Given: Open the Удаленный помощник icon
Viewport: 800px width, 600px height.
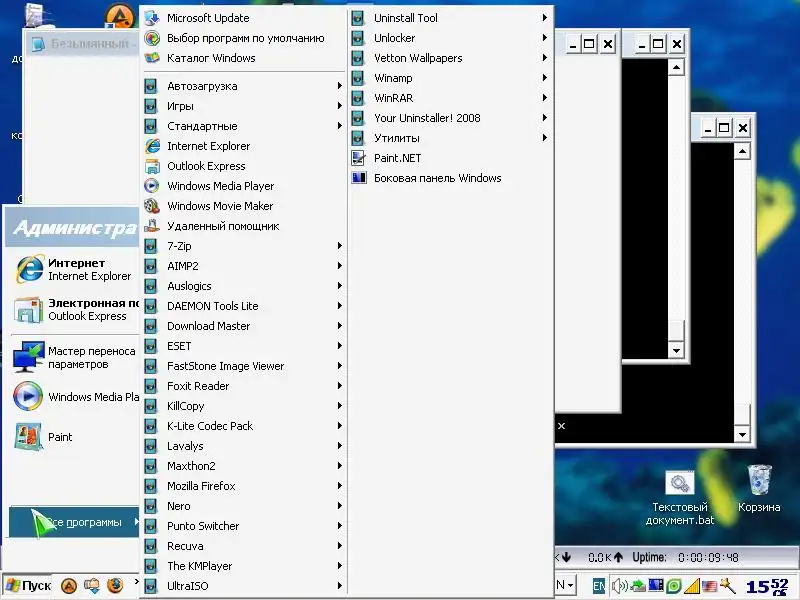Looking at the screenshot, I should 152,226.
